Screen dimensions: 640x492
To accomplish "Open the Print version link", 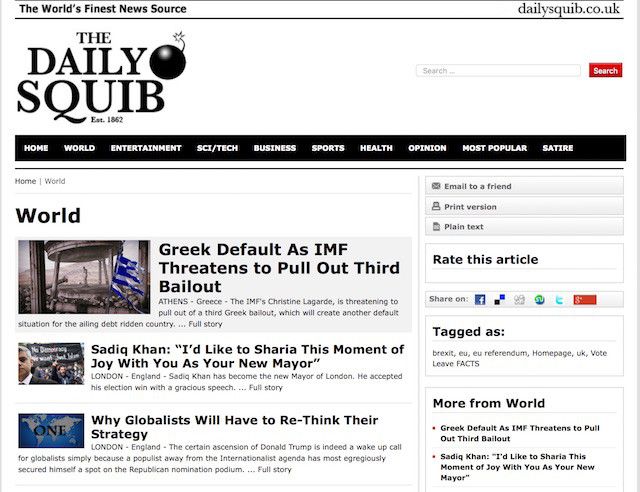I will pyautogui.click(x=470, y=207).
